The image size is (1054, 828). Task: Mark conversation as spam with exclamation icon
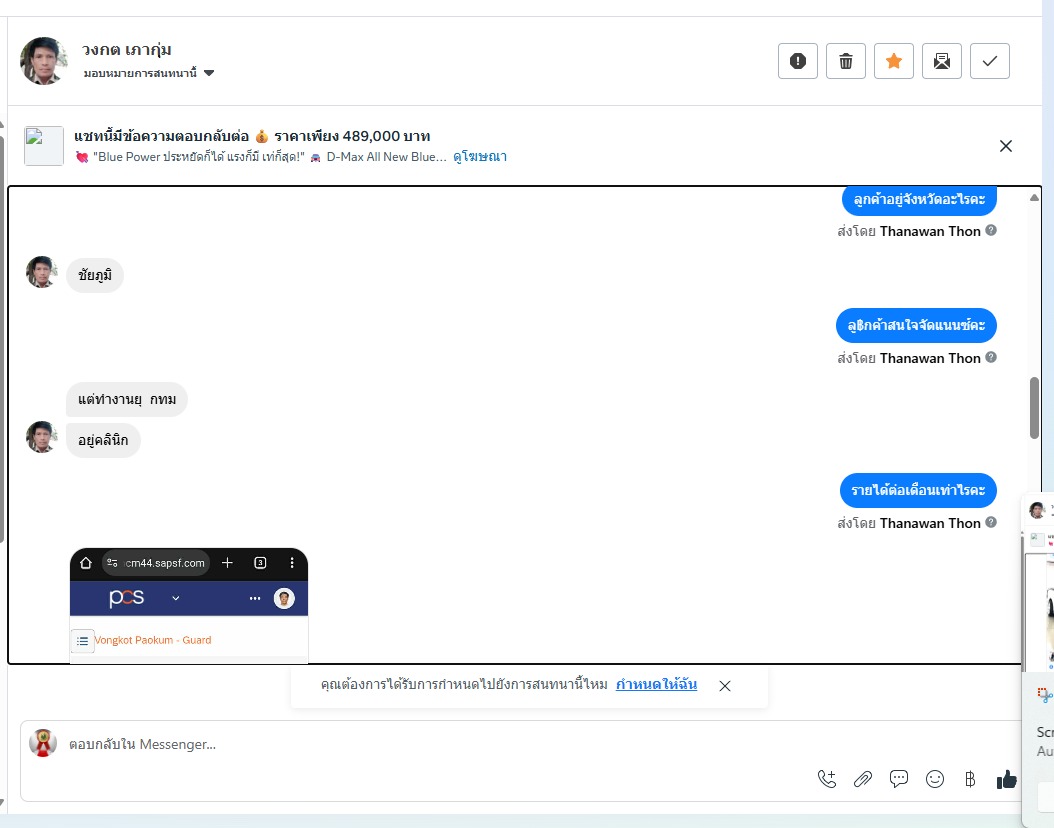798,61
